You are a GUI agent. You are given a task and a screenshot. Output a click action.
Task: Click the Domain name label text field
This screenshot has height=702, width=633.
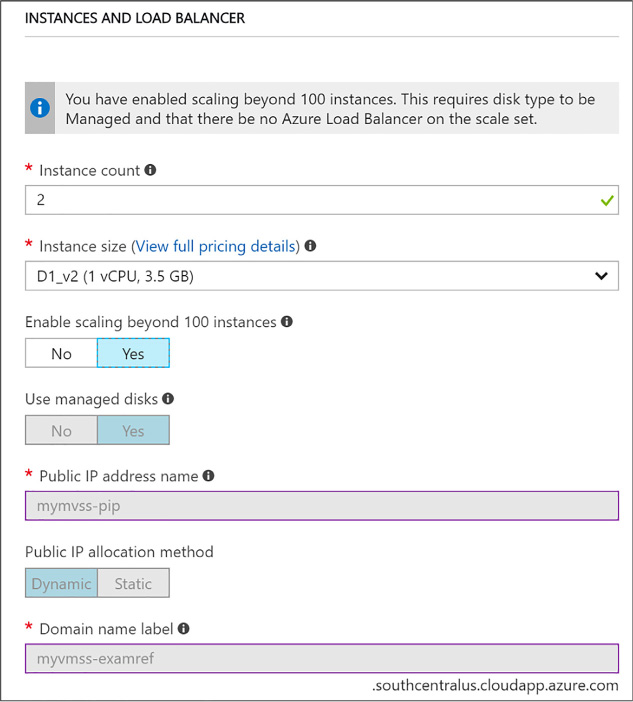coord(322,659)
